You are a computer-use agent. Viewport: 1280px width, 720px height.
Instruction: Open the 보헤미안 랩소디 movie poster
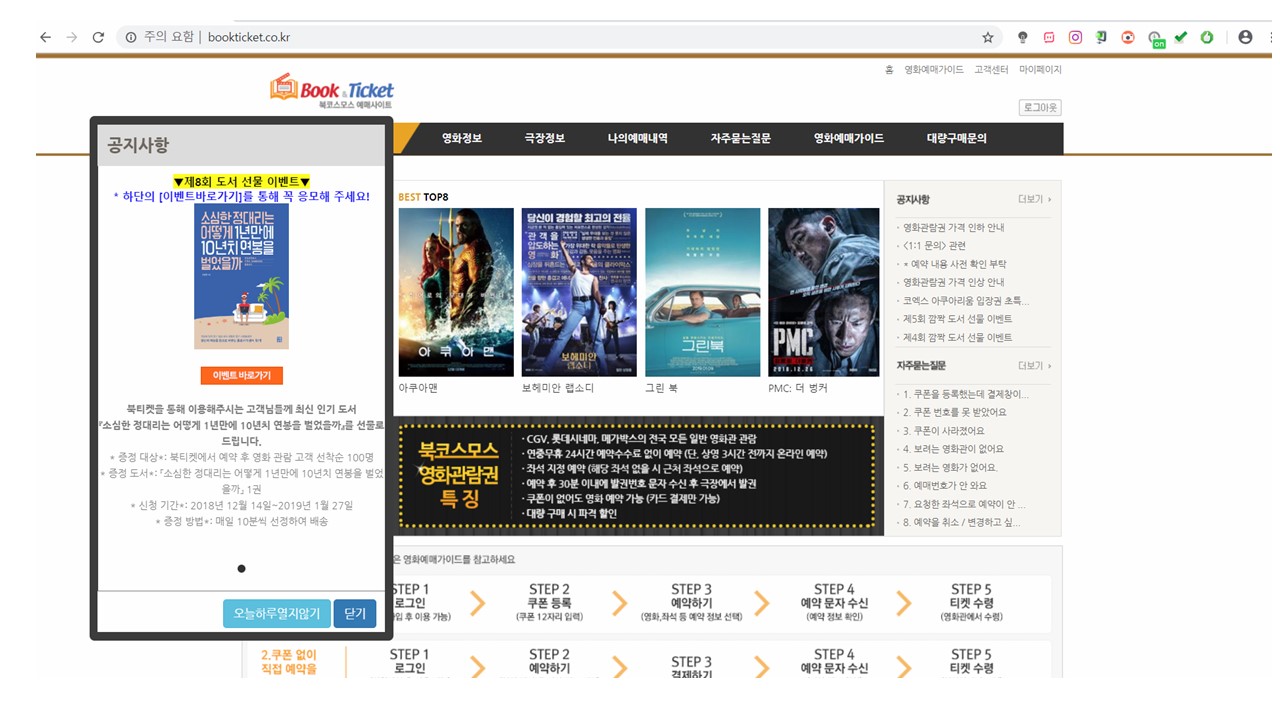579,292
